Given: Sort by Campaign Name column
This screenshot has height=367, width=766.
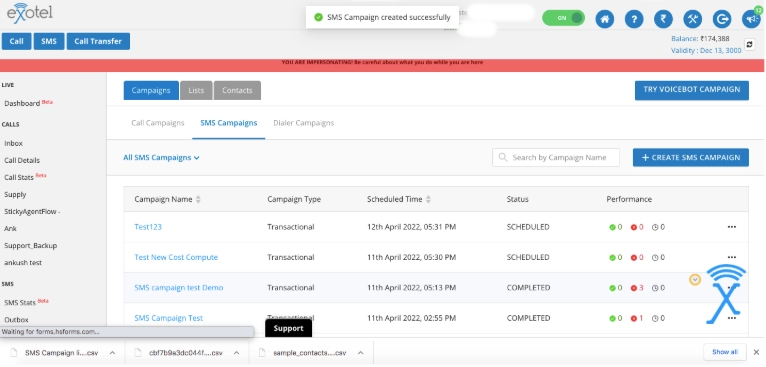Looking at the screenshot, I should click(198, 199).
